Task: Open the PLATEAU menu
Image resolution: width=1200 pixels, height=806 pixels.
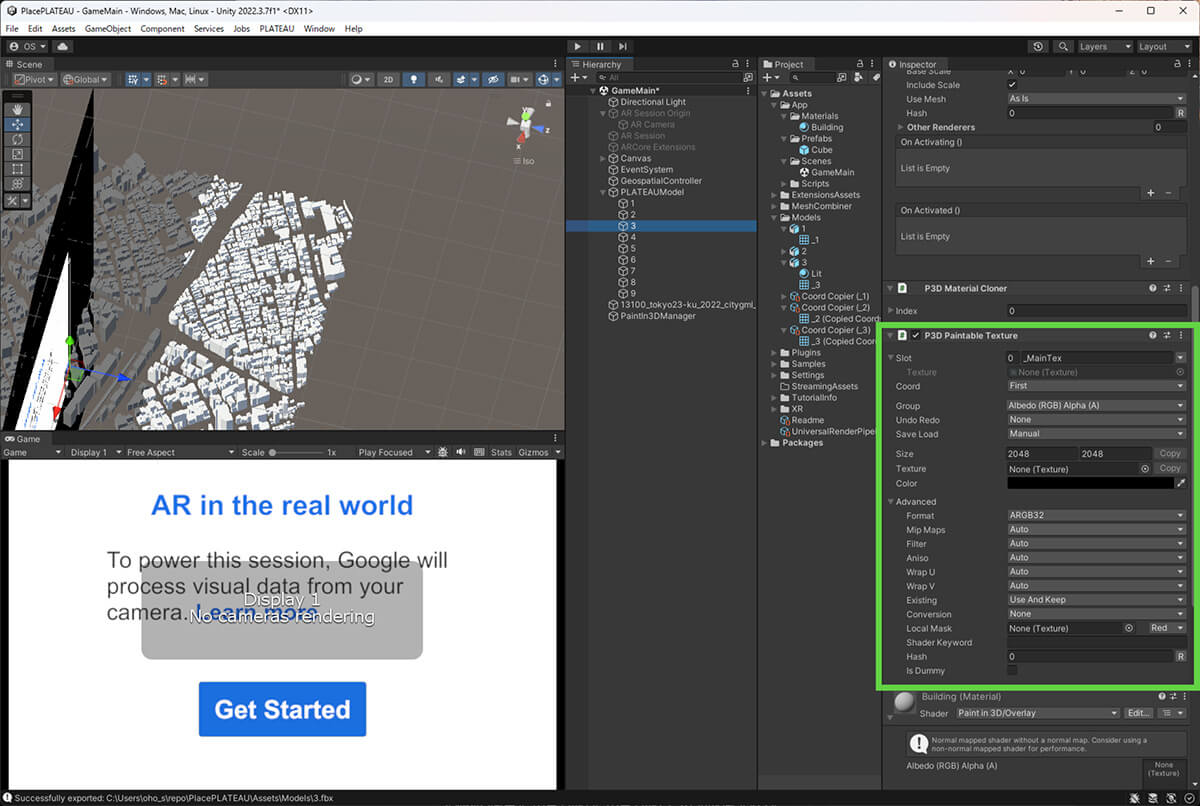Action: click(x=277, y=29)
